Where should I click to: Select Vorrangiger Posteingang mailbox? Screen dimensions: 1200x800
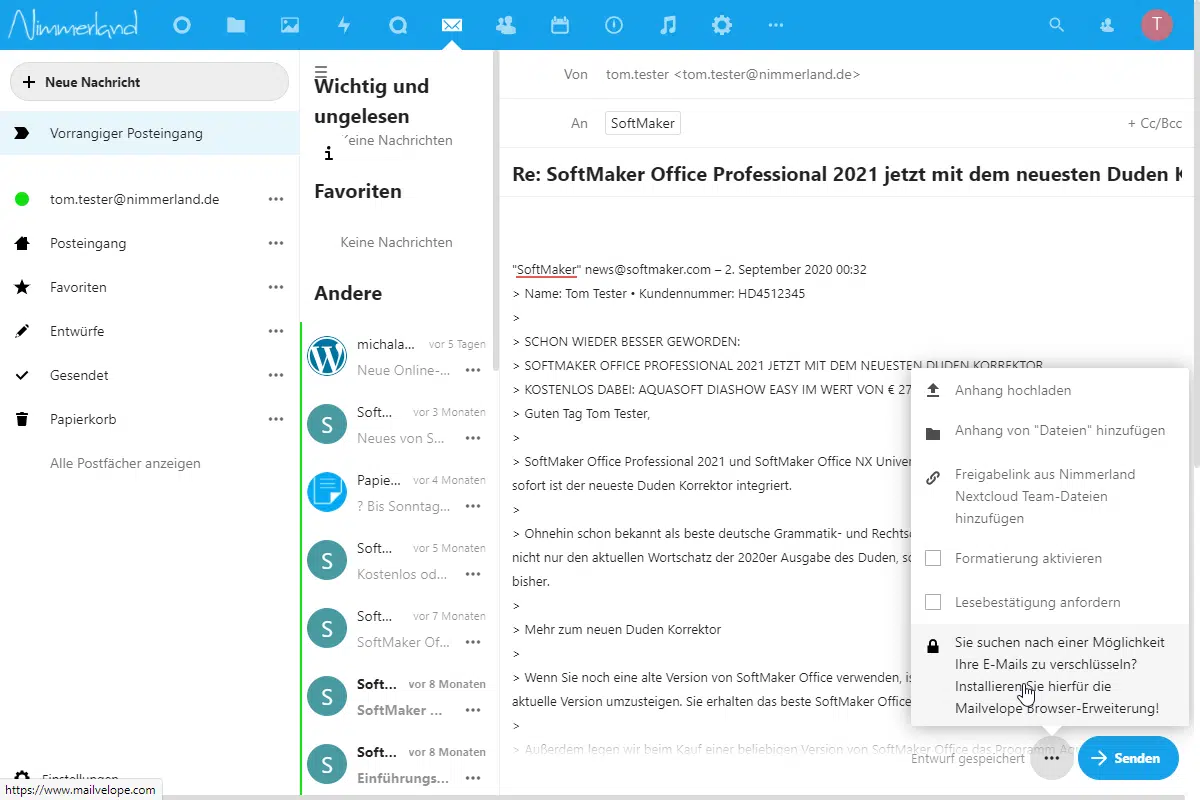click(x=150, y=133)
